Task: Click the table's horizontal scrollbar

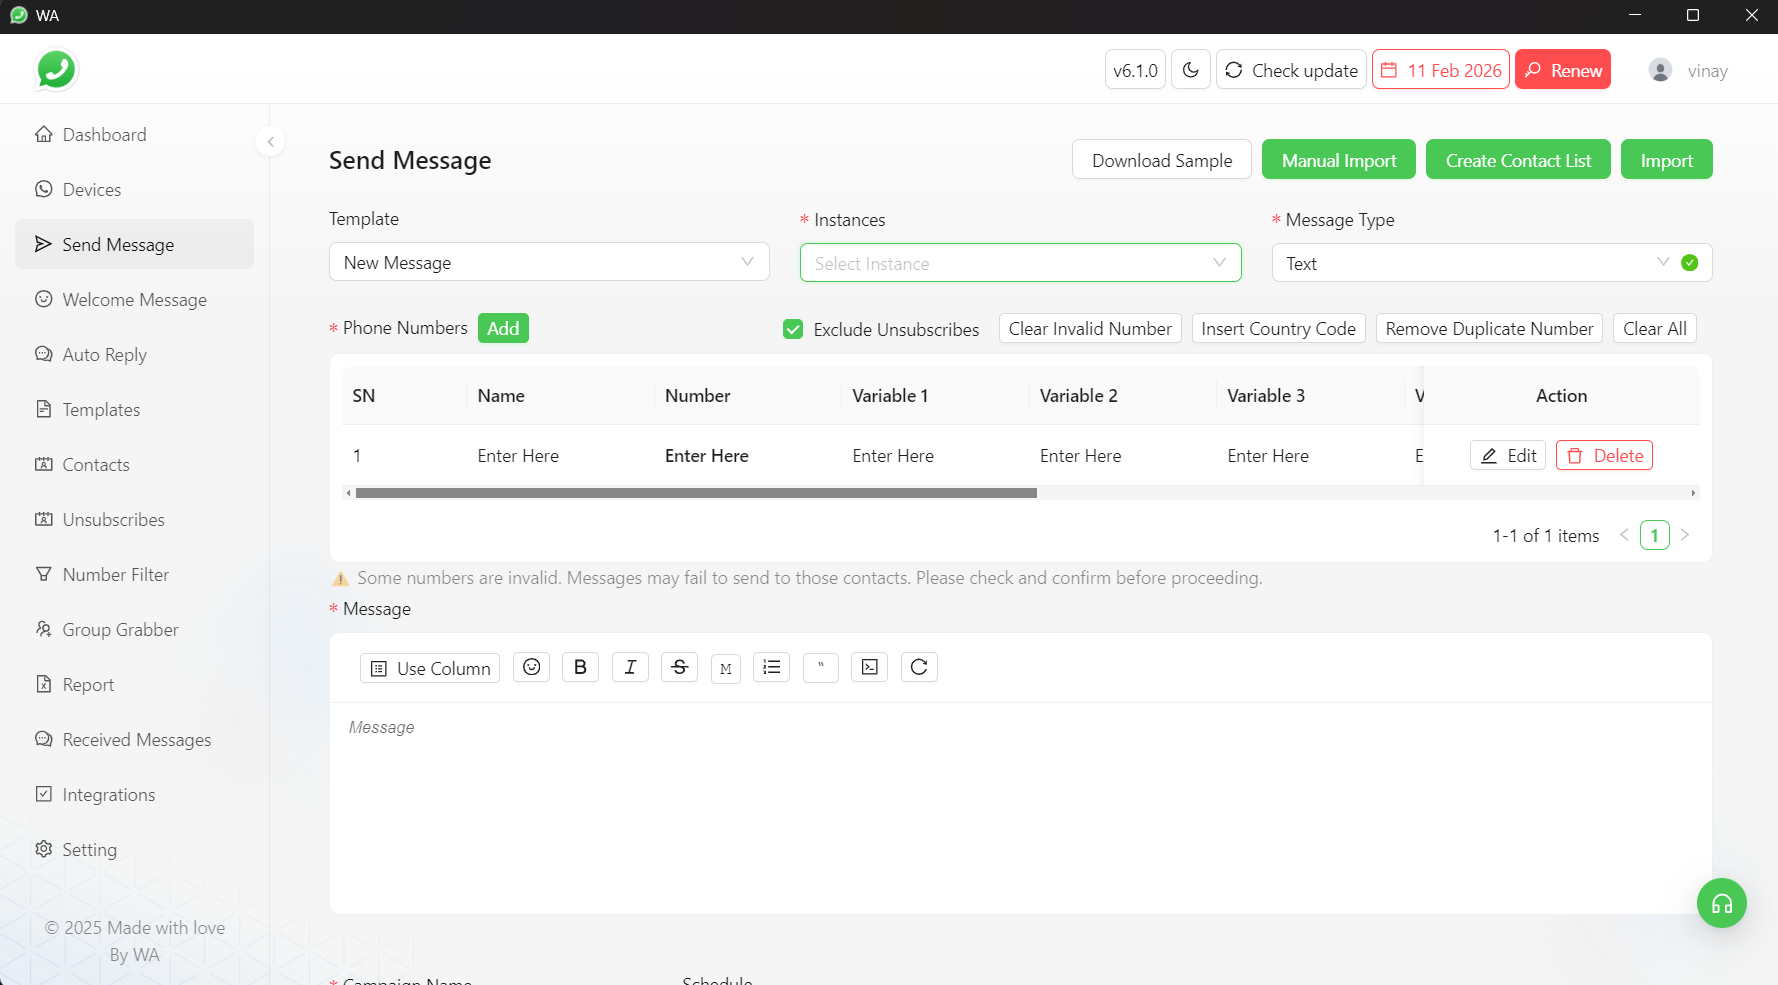Action: click(696, 493)
